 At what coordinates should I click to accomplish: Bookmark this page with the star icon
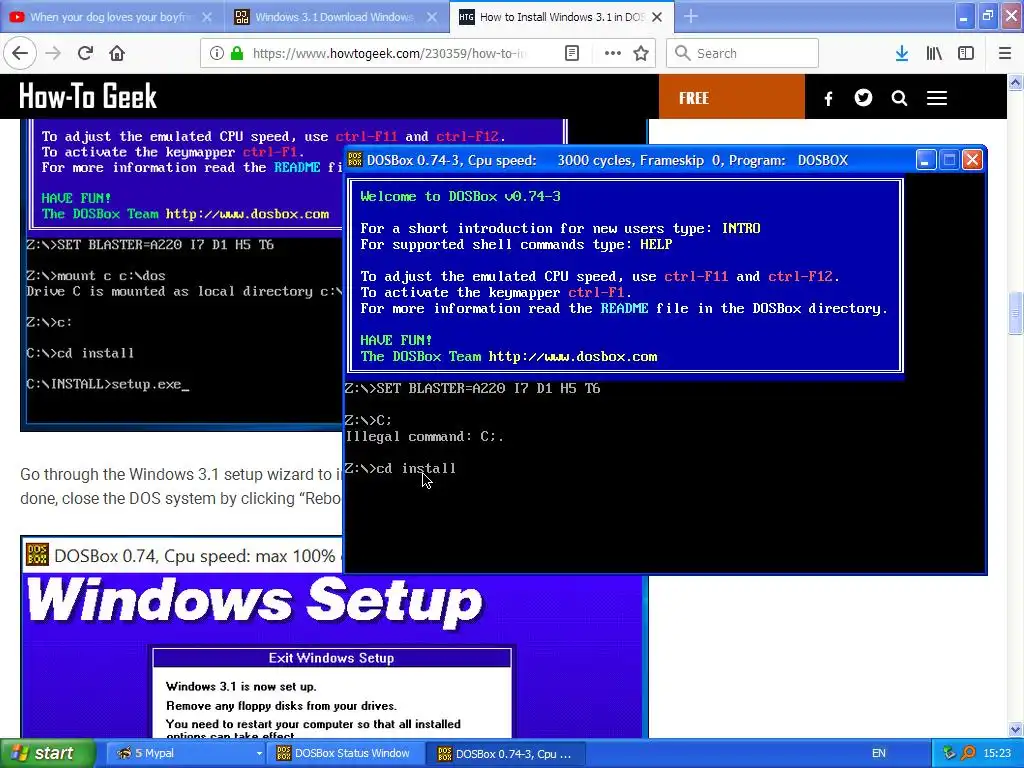[641, 54]
